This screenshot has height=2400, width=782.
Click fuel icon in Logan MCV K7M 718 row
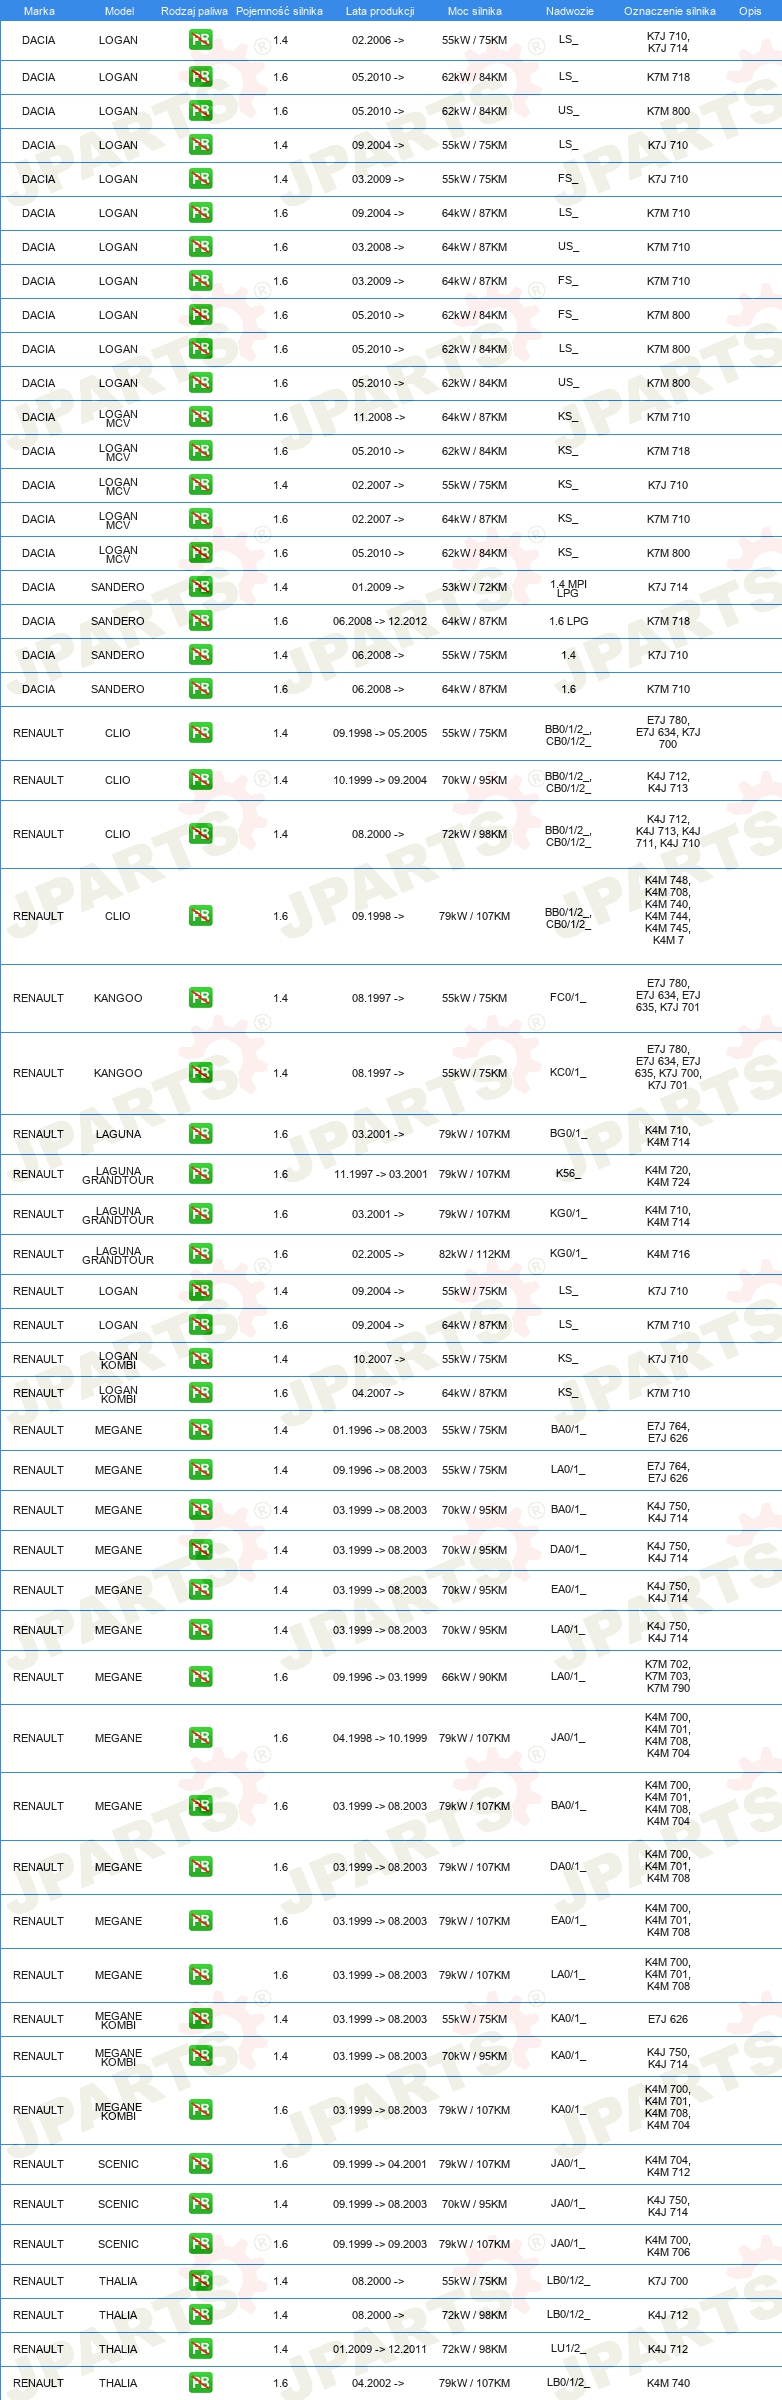(200, 451)
